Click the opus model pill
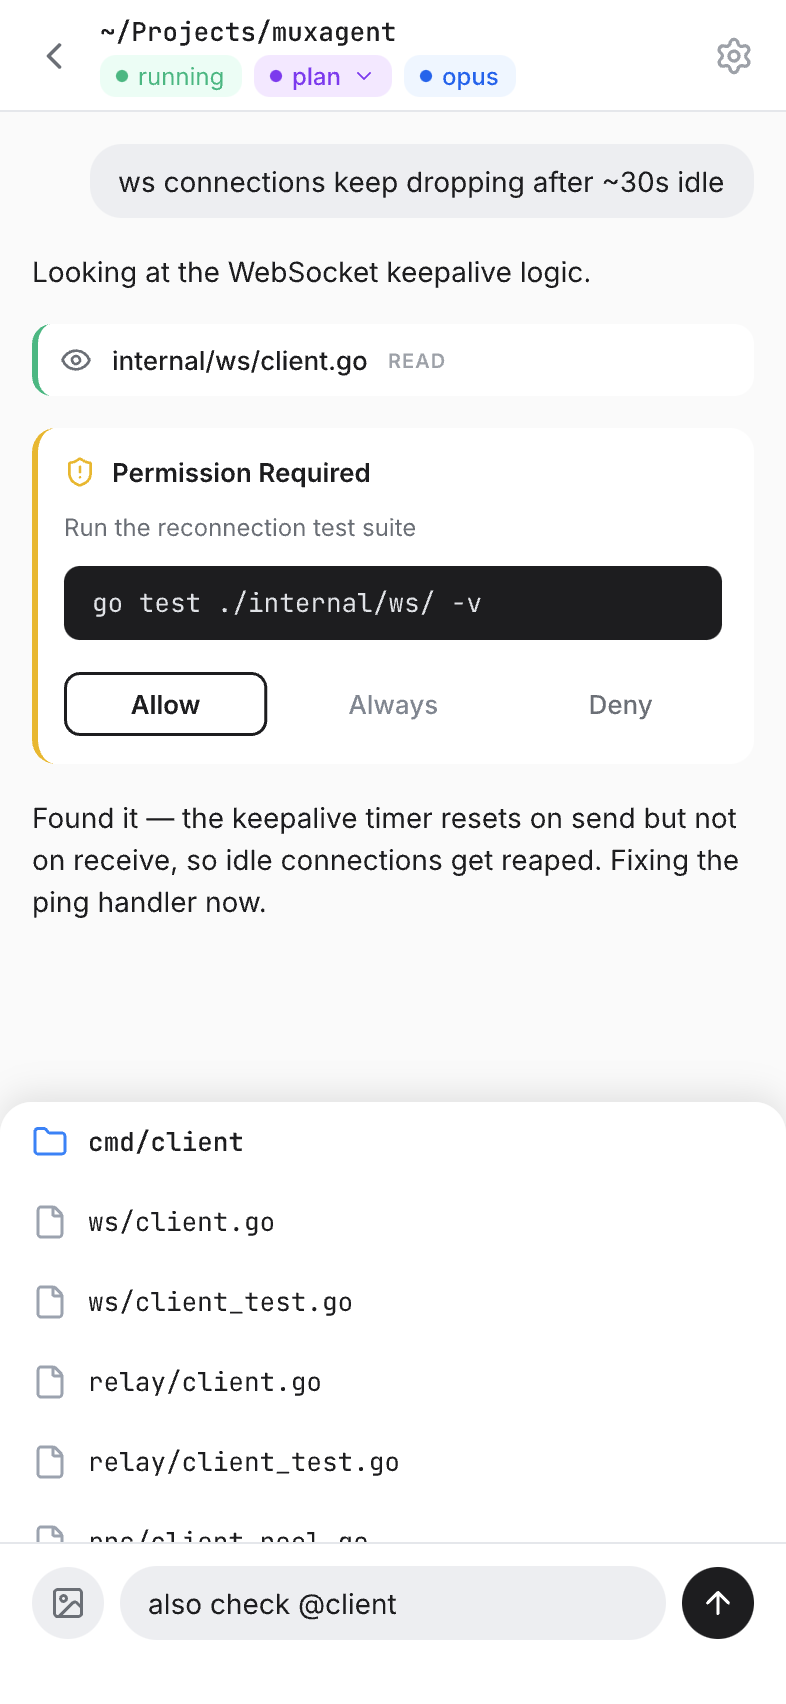The height and width of the screenshot is (1704, 786). (x=459, y=75)
